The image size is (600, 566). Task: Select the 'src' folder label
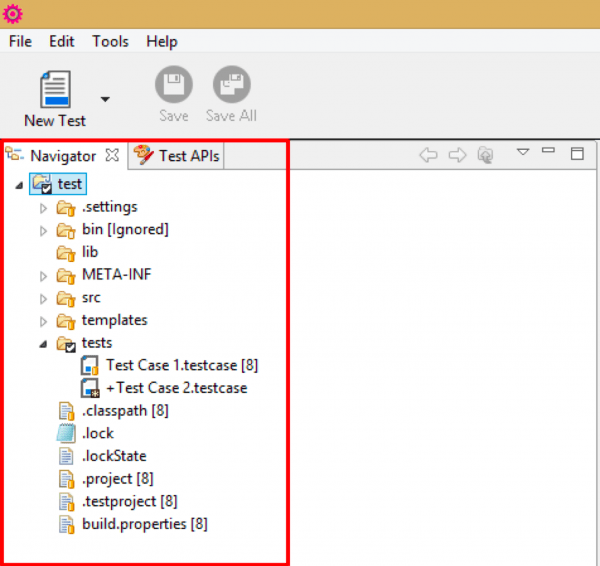91,298
